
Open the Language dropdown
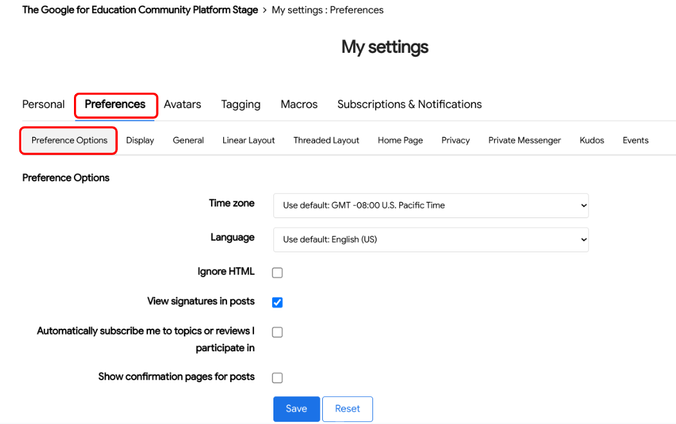point(430,240)
